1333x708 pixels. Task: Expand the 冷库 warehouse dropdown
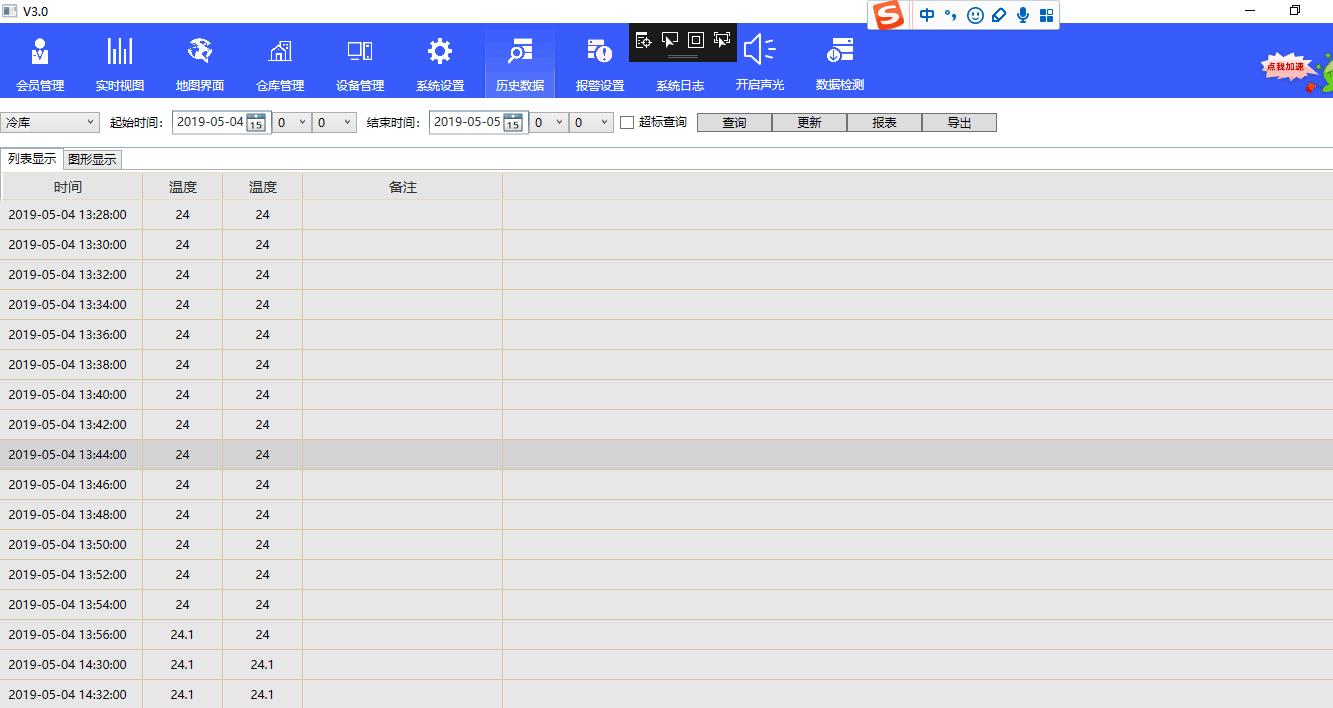click(x=49, y=122)
